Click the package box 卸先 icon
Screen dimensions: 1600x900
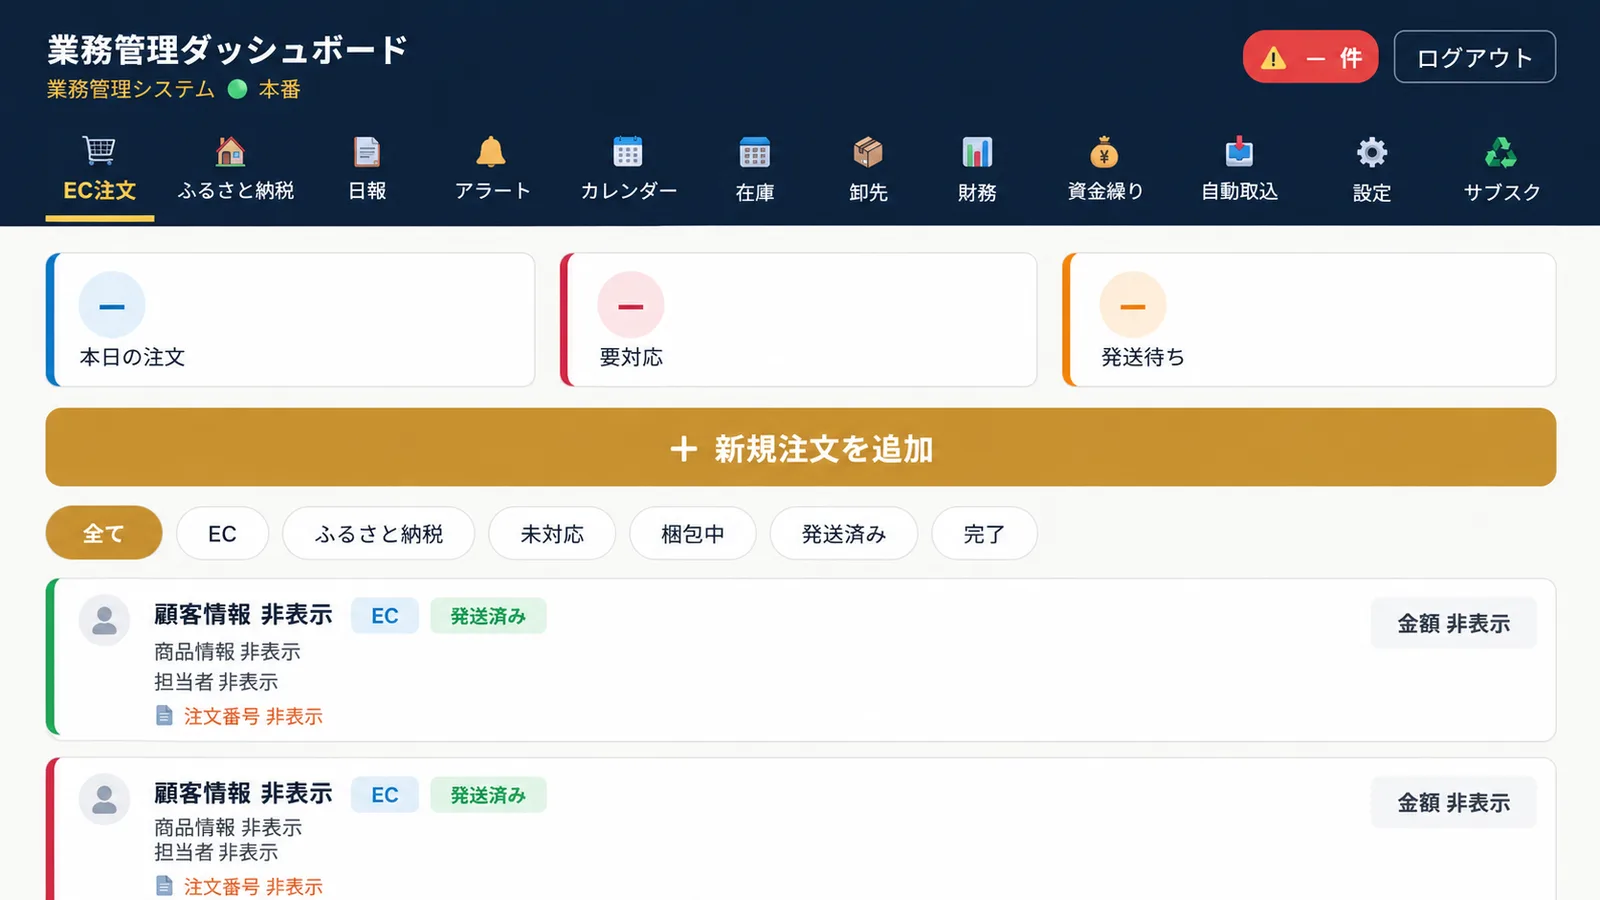pyautogui.click(x=868, y=152)
